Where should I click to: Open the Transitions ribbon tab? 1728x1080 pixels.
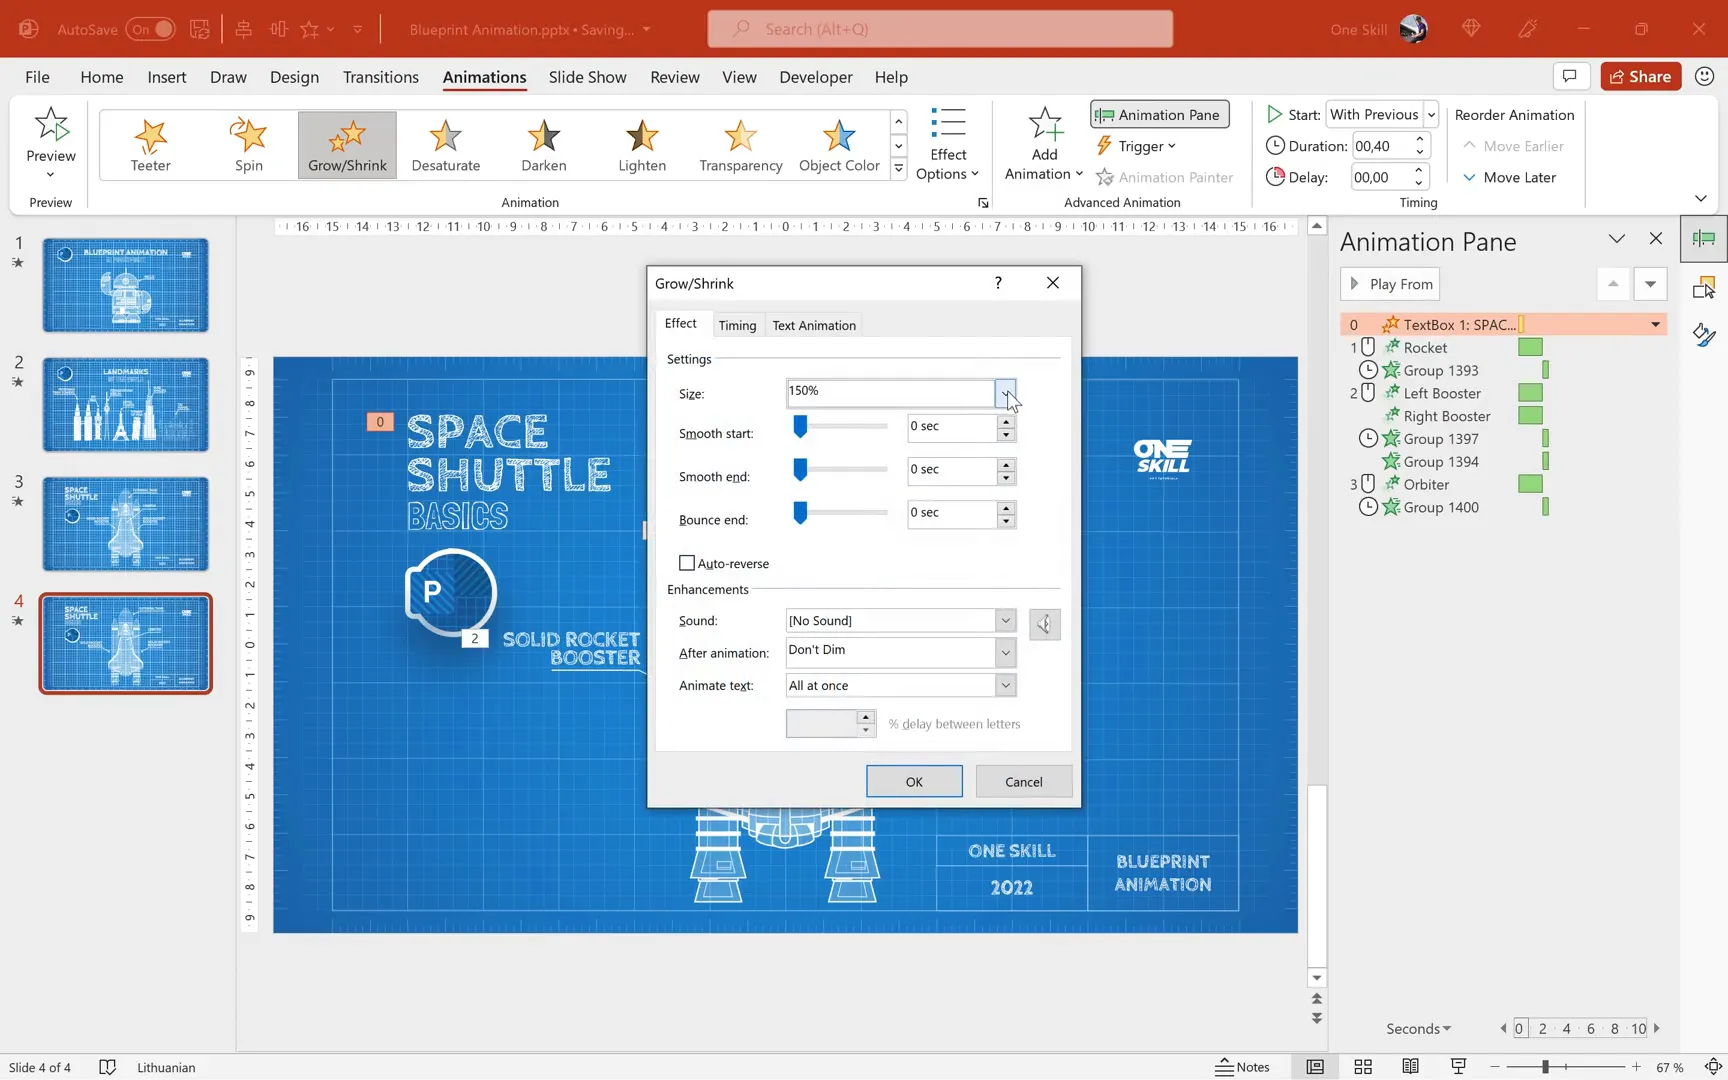click(380, 77)
